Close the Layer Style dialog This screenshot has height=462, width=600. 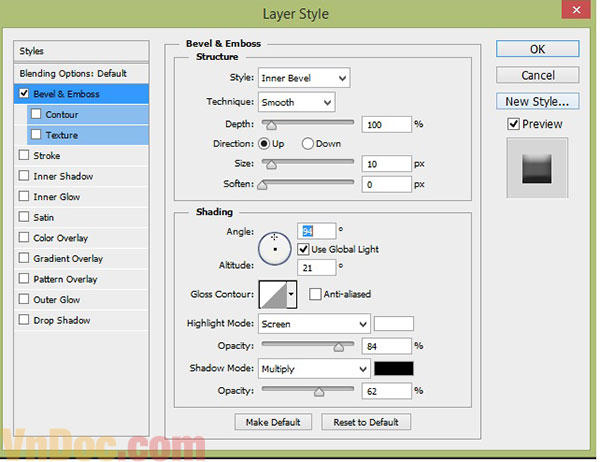tap(576, 9)
